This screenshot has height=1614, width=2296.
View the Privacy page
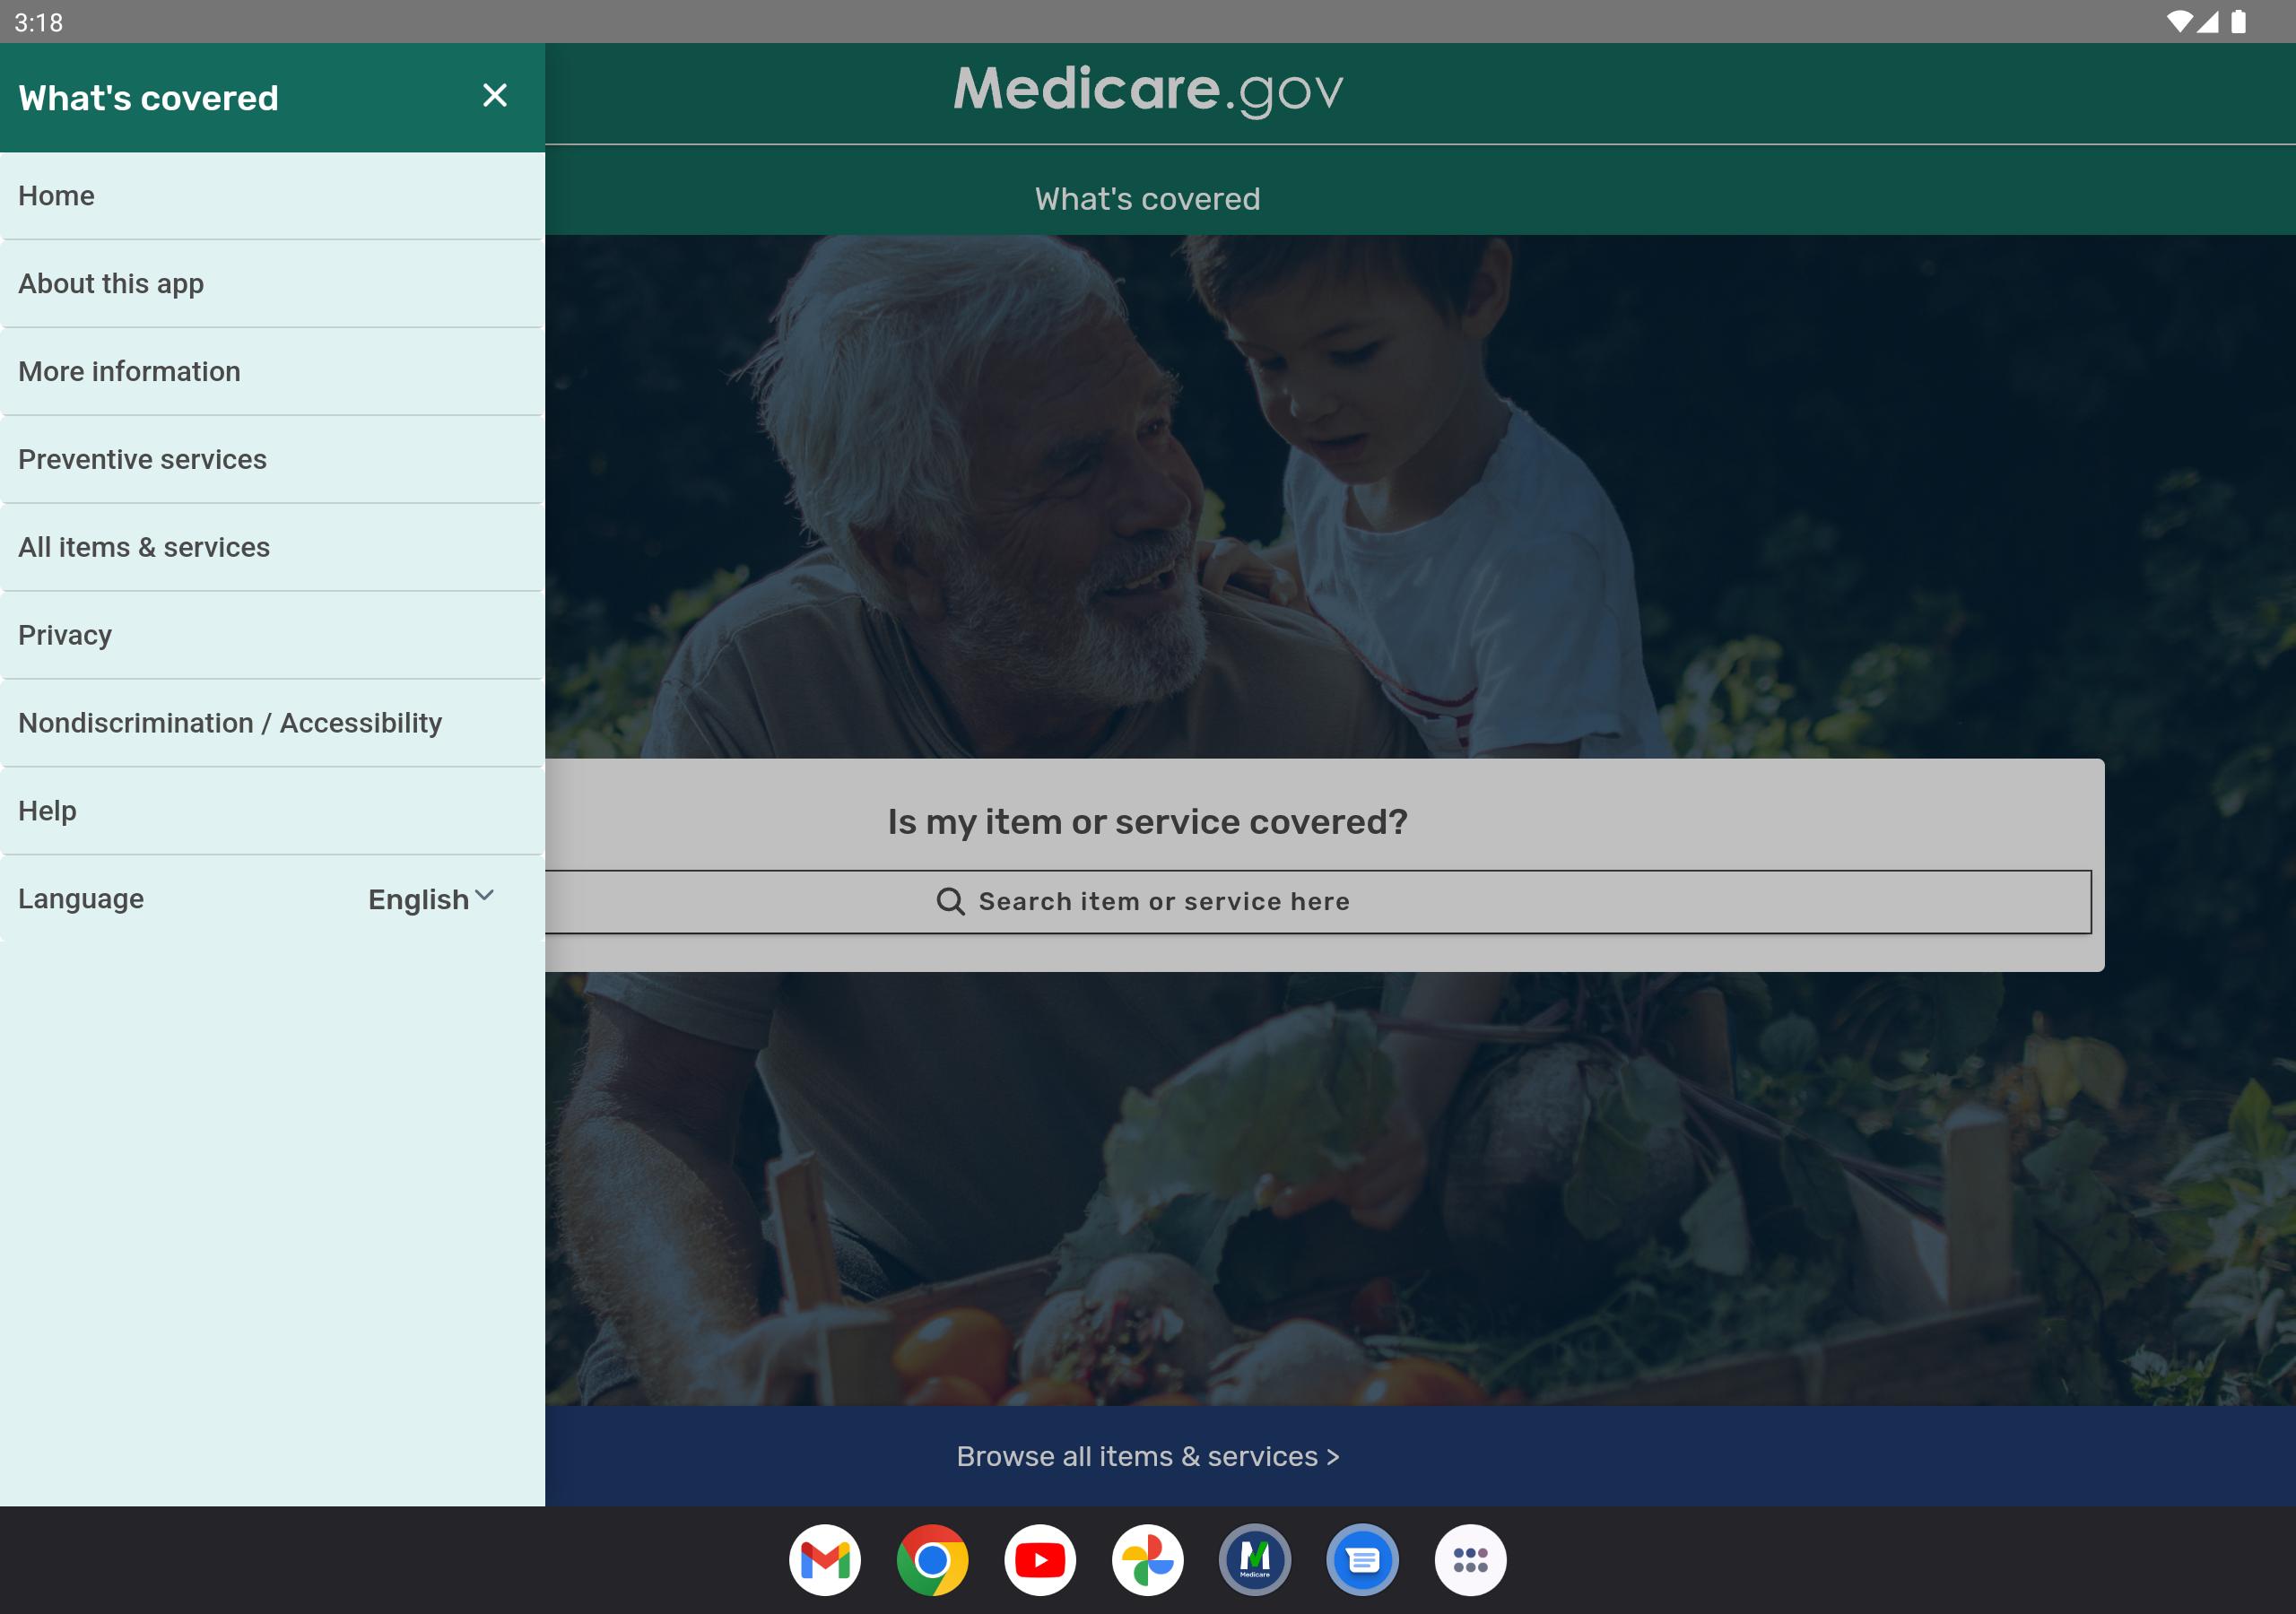pos(272,636)
